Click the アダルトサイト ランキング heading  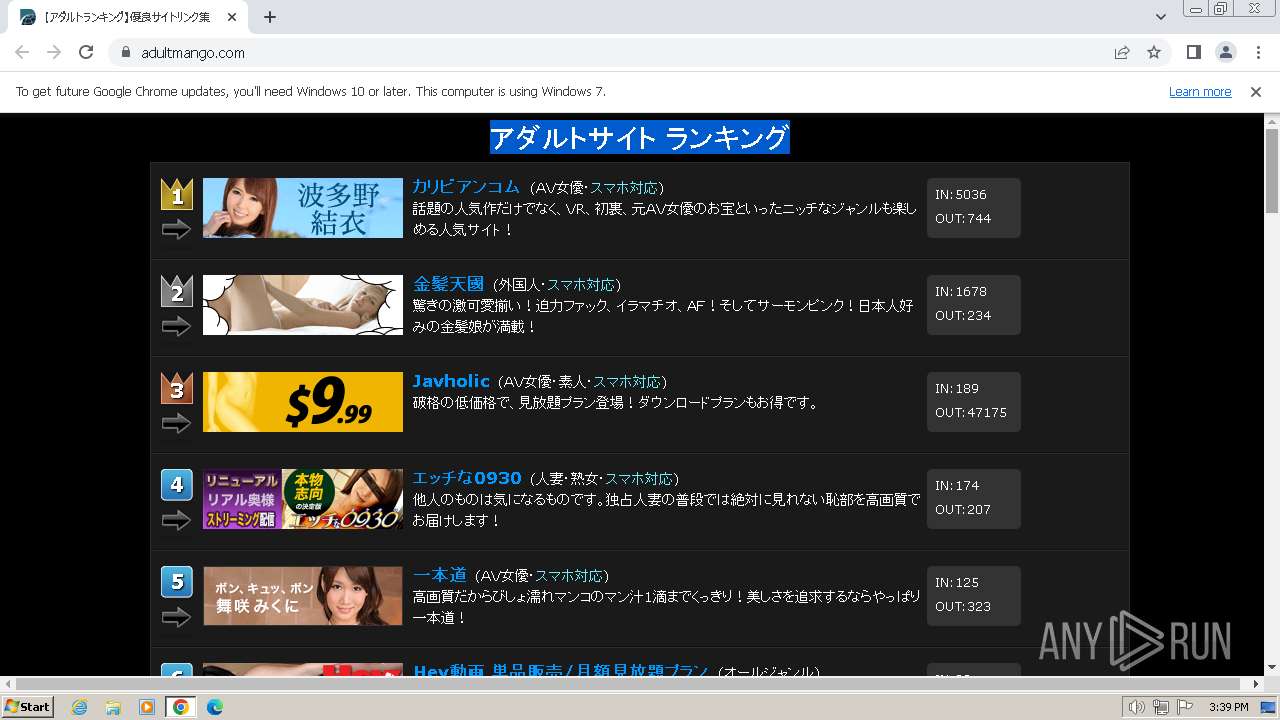[640, 138]
